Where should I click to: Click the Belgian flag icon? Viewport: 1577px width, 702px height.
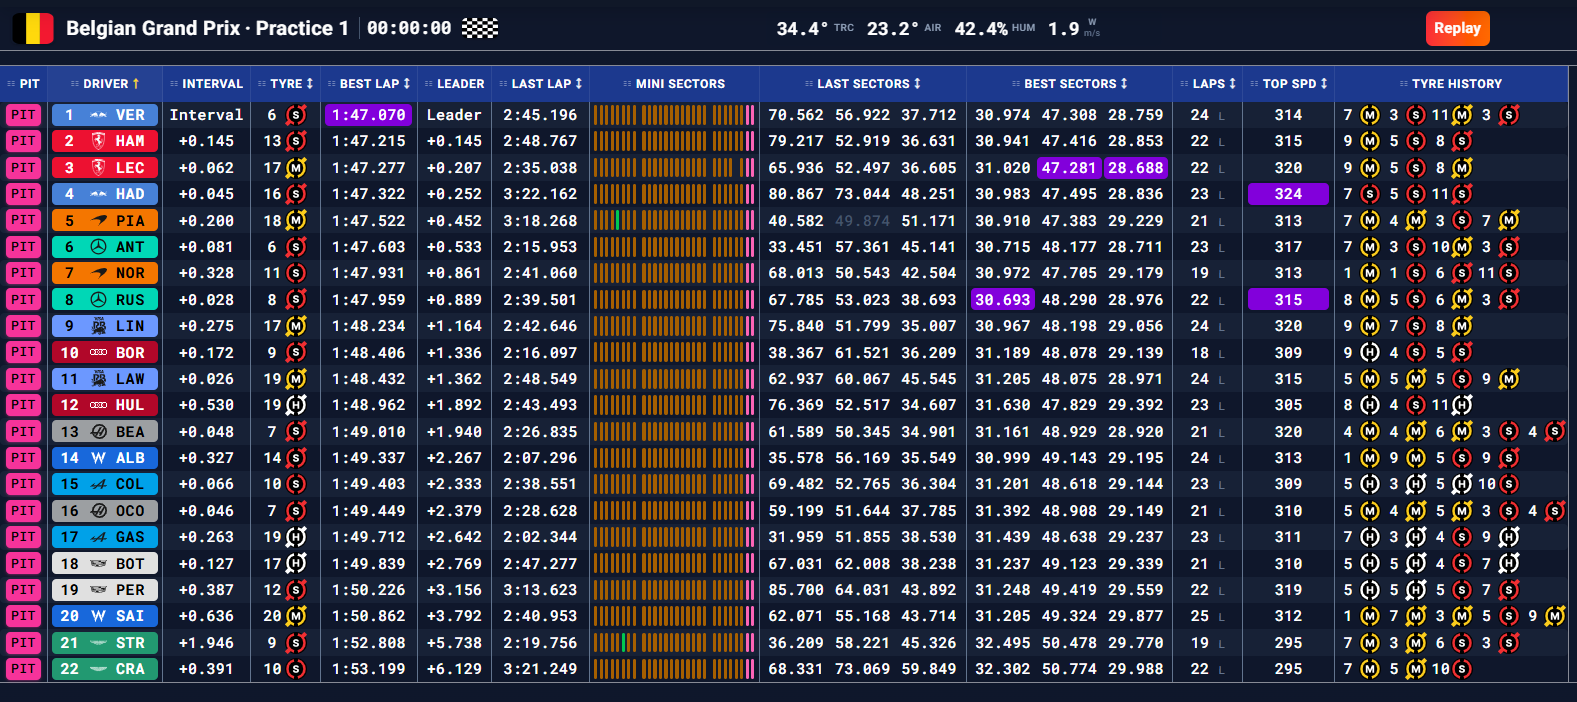pyautogui.click(x=33, y=28)
